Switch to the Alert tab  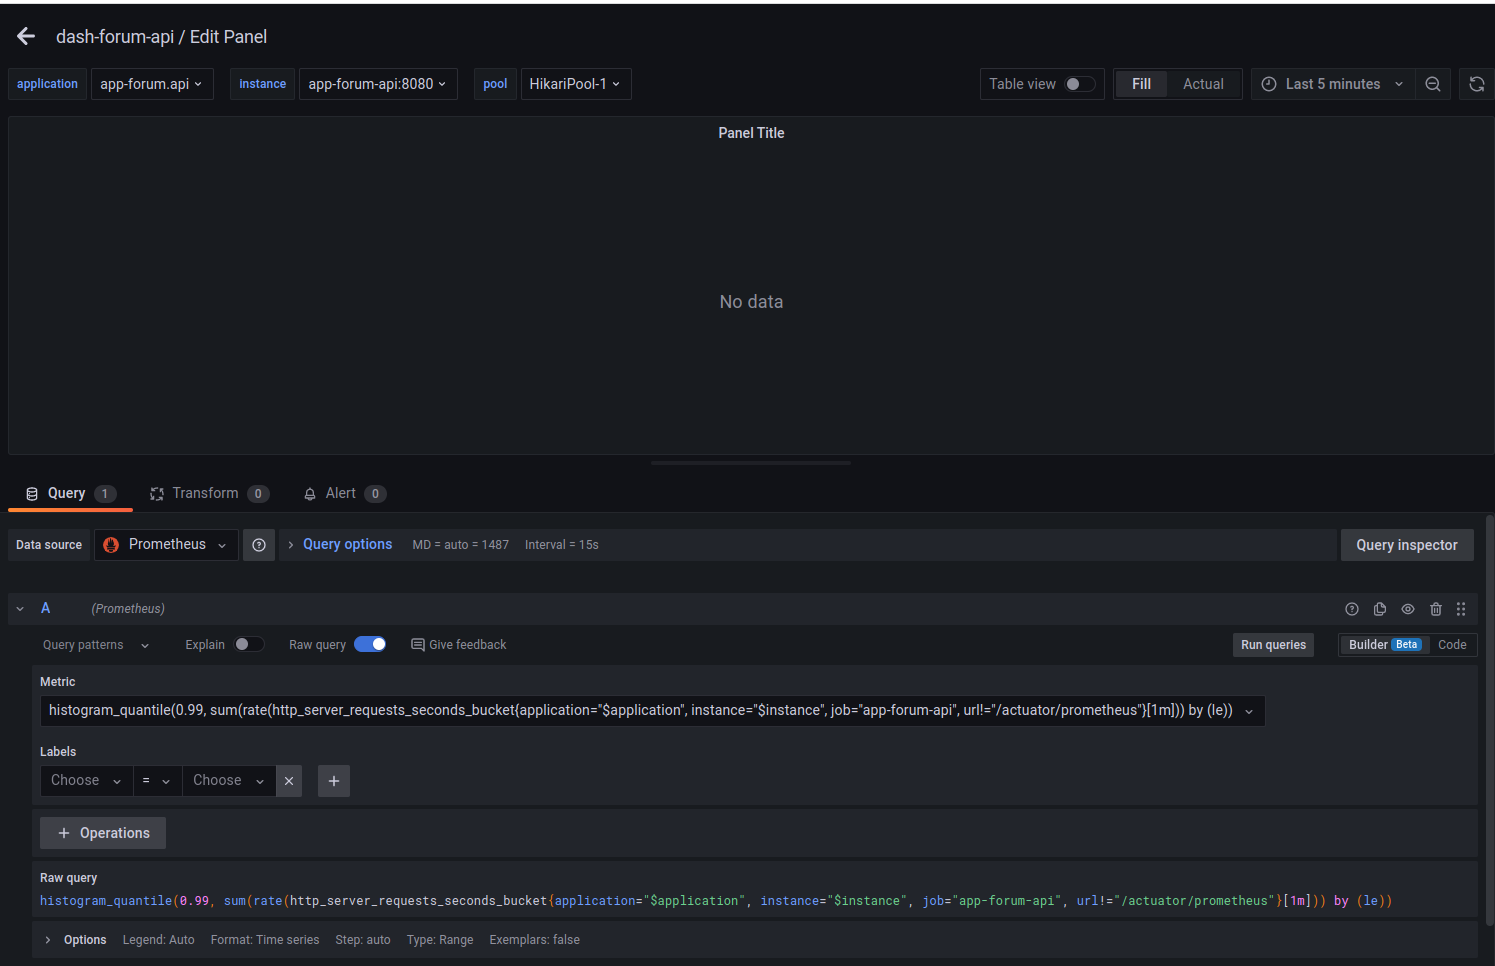[345, 494]
